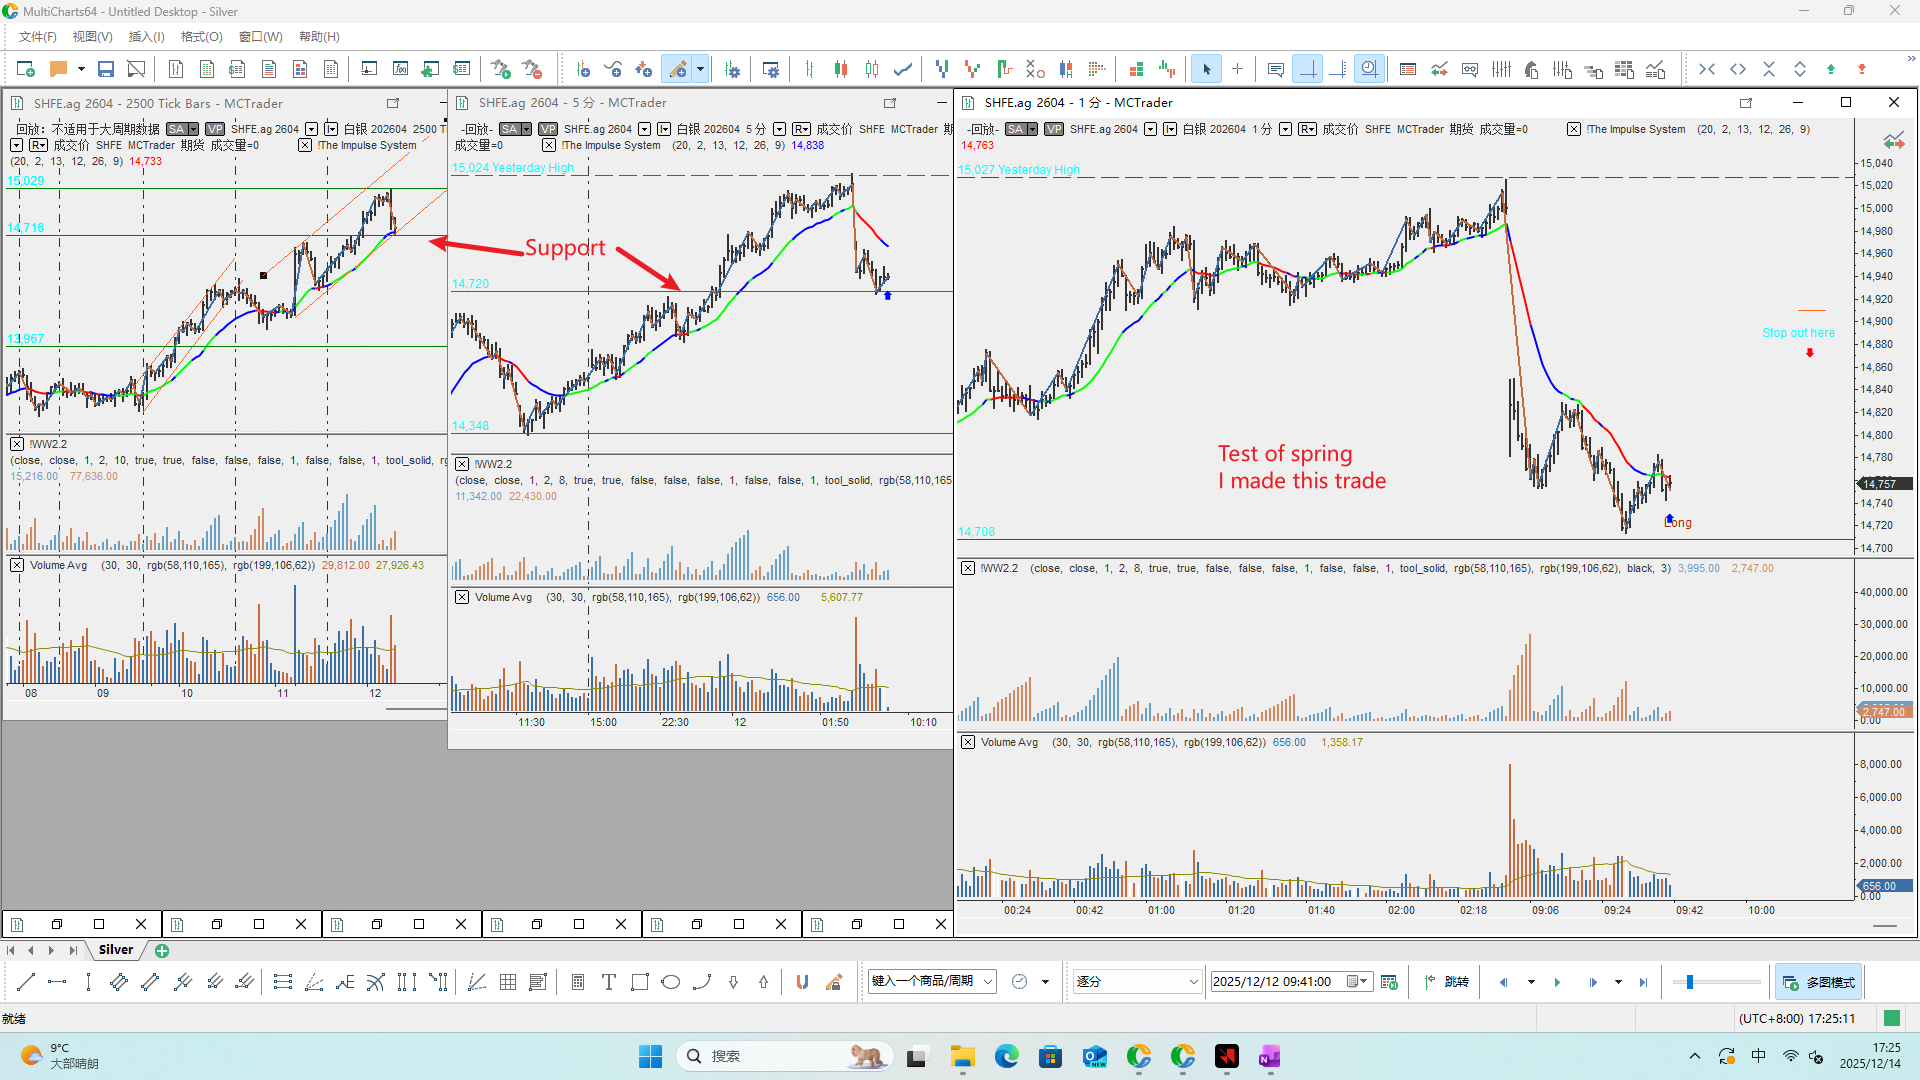Toggle Impulse System checkbox in 5-minute chart

click(549, 145)
